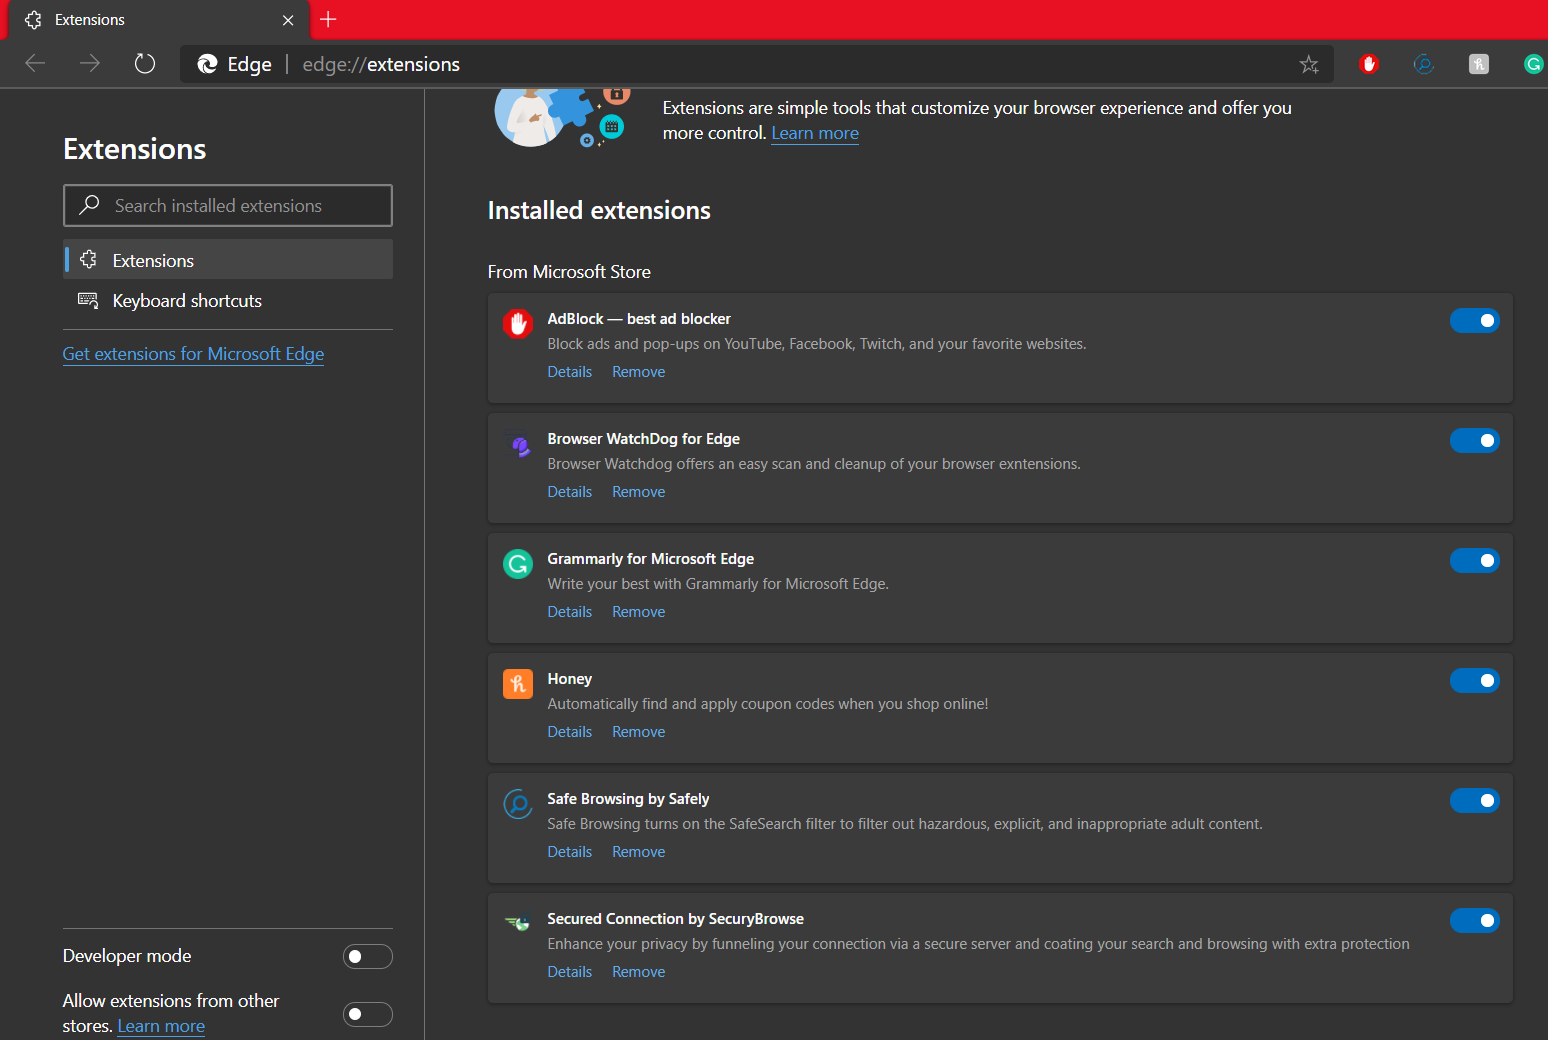
Task: Click the AdBlock toolbar icon
Action: click(1369, 64)
